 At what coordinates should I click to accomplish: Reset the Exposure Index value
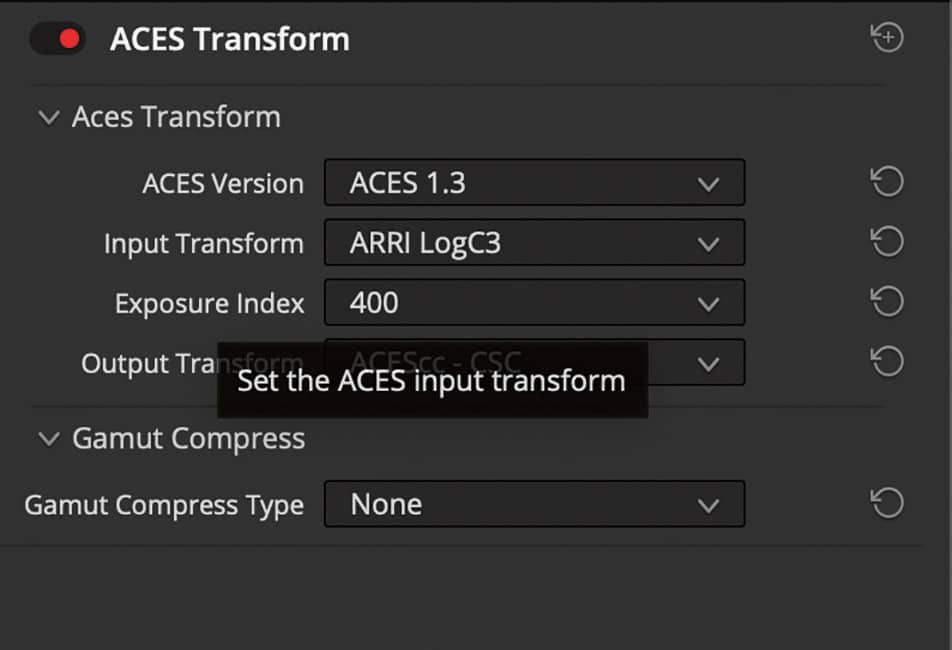click(x=887, y=303)
